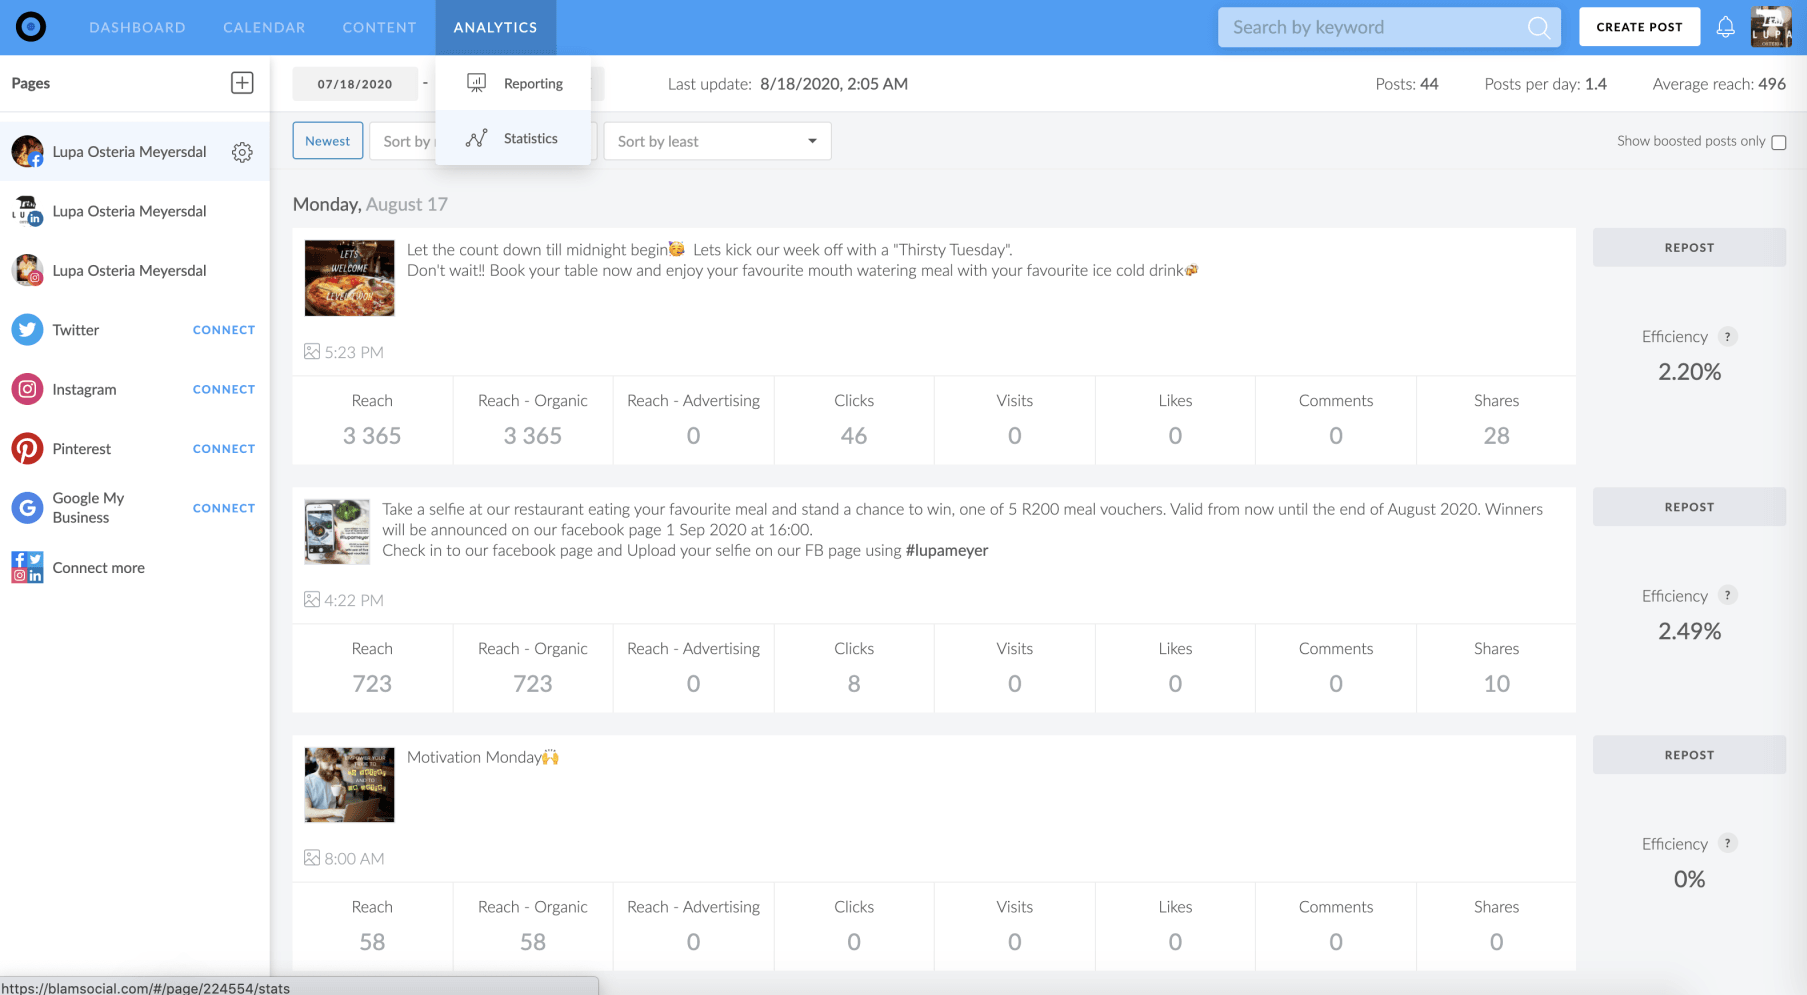Open the user profile avatar menu

(x=1771, y=27)
